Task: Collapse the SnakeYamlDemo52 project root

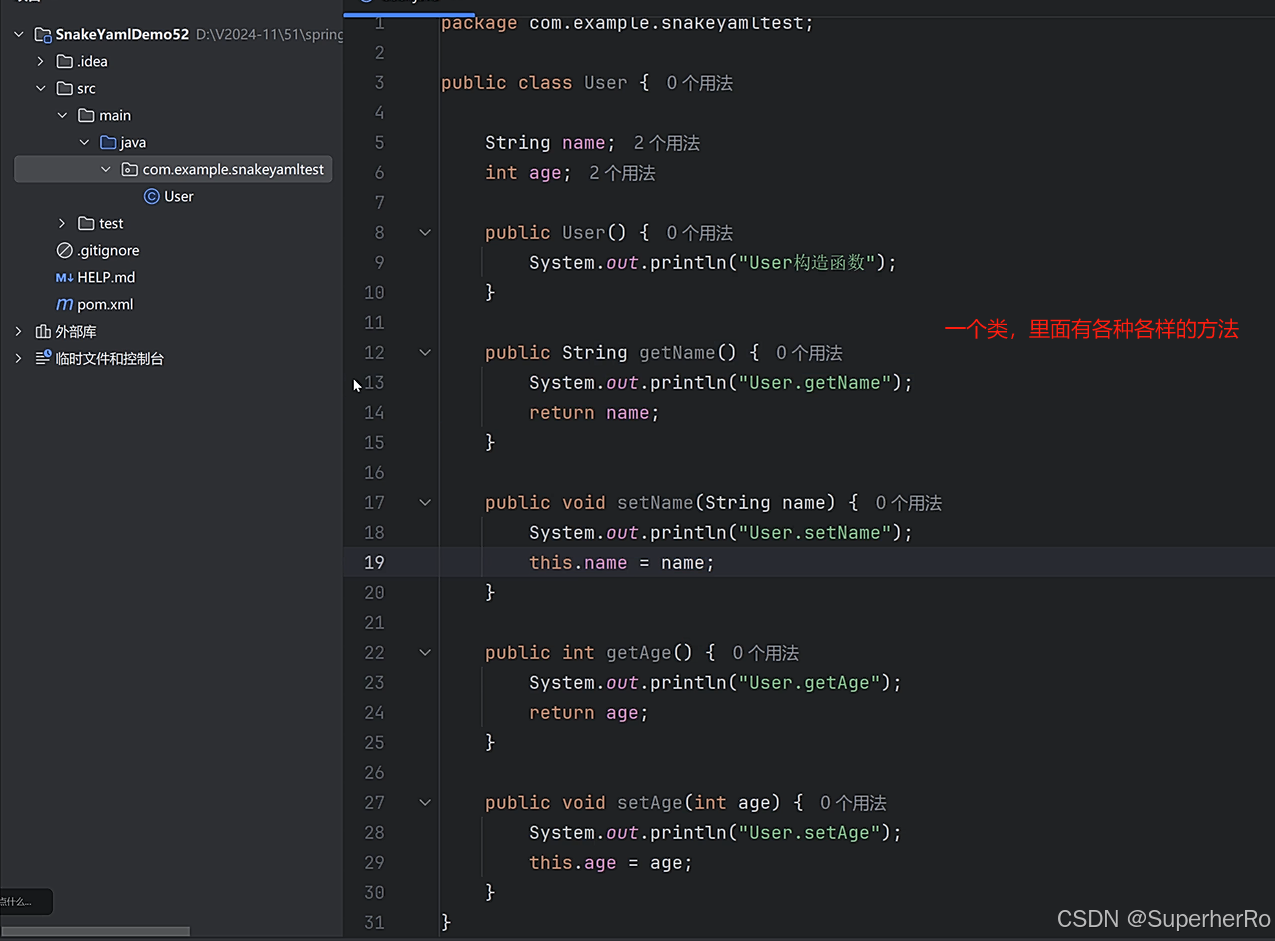Action: (19, 34)
